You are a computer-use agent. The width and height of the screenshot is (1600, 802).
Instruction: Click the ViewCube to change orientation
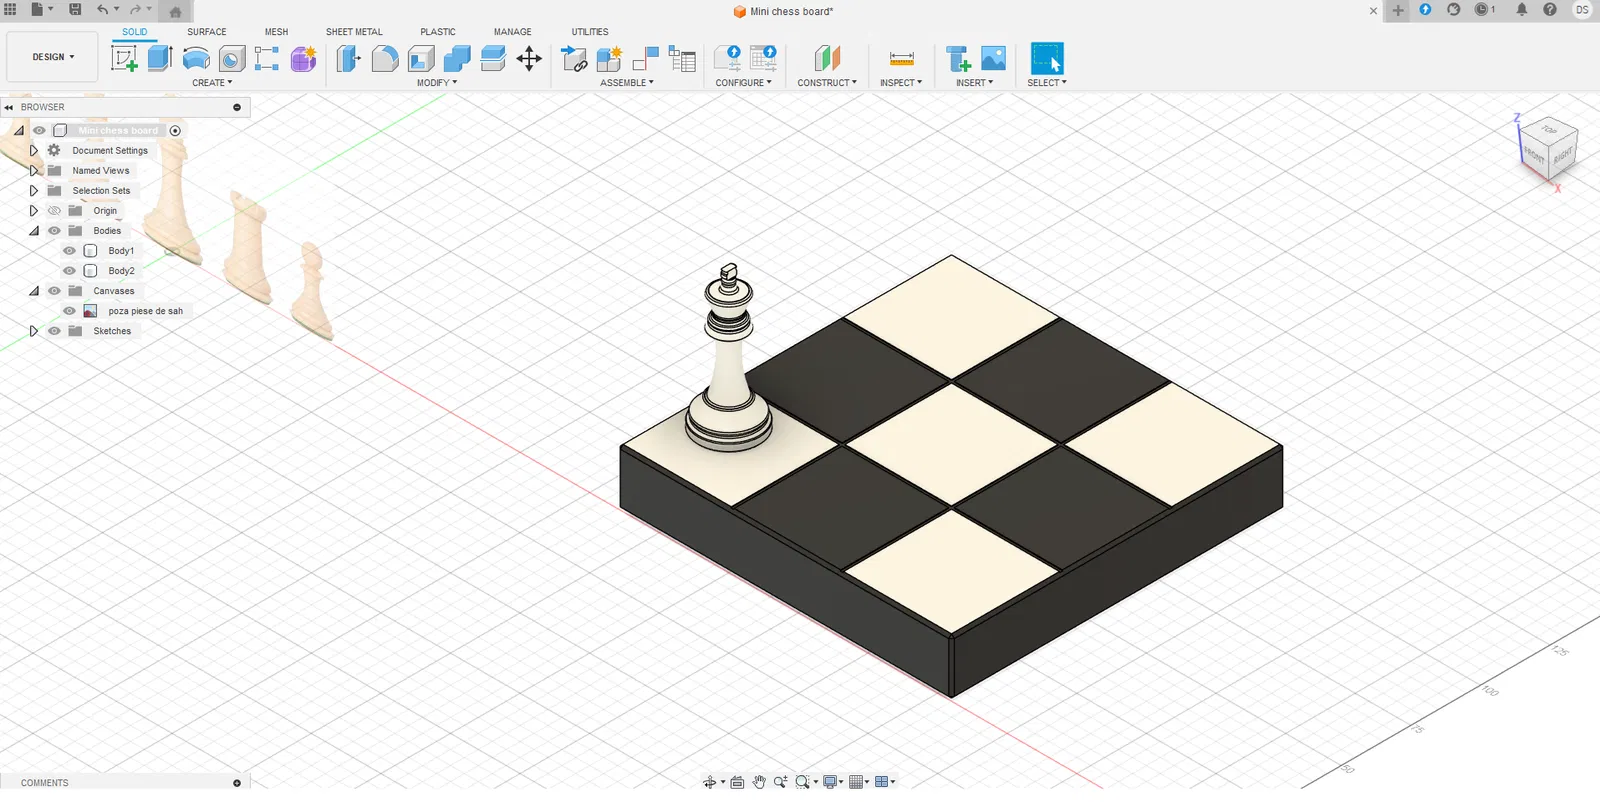1547,150
